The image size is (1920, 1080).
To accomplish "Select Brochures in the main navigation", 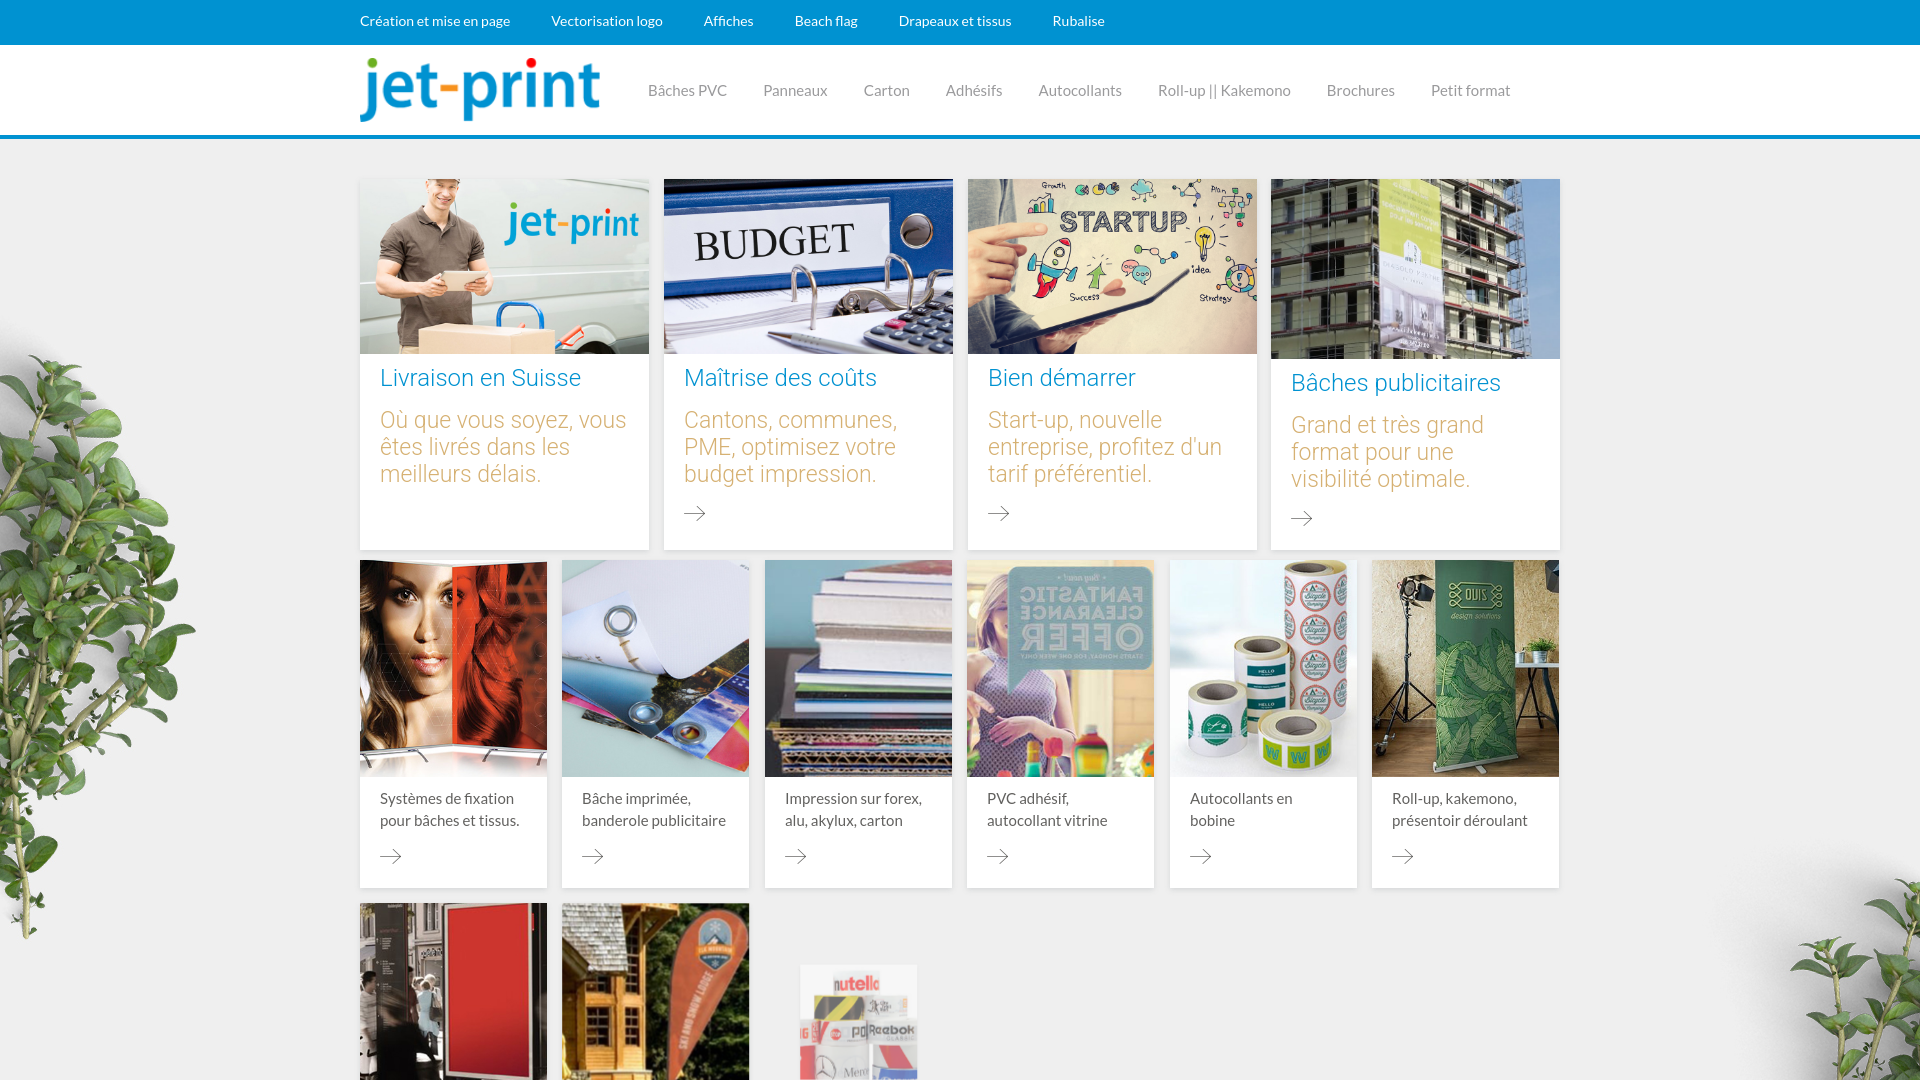I will 1360,90.
